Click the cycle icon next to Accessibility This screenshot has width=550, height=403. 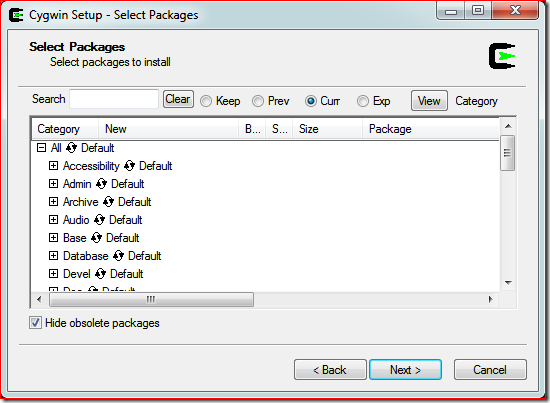129,166
